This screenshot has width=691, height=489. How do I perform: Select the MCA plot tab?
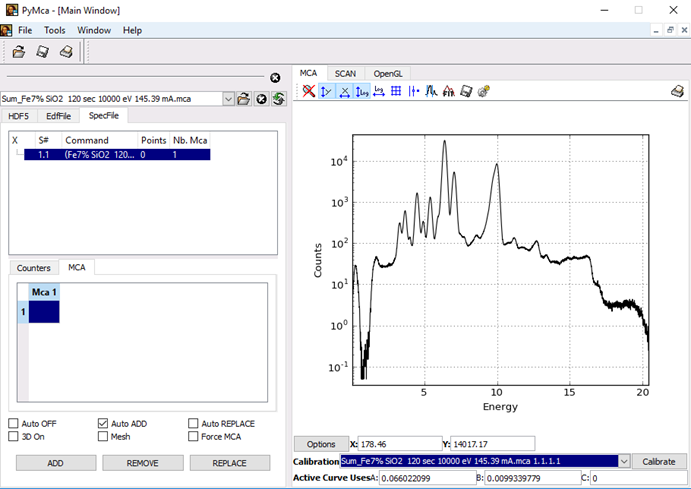[308, 73]
